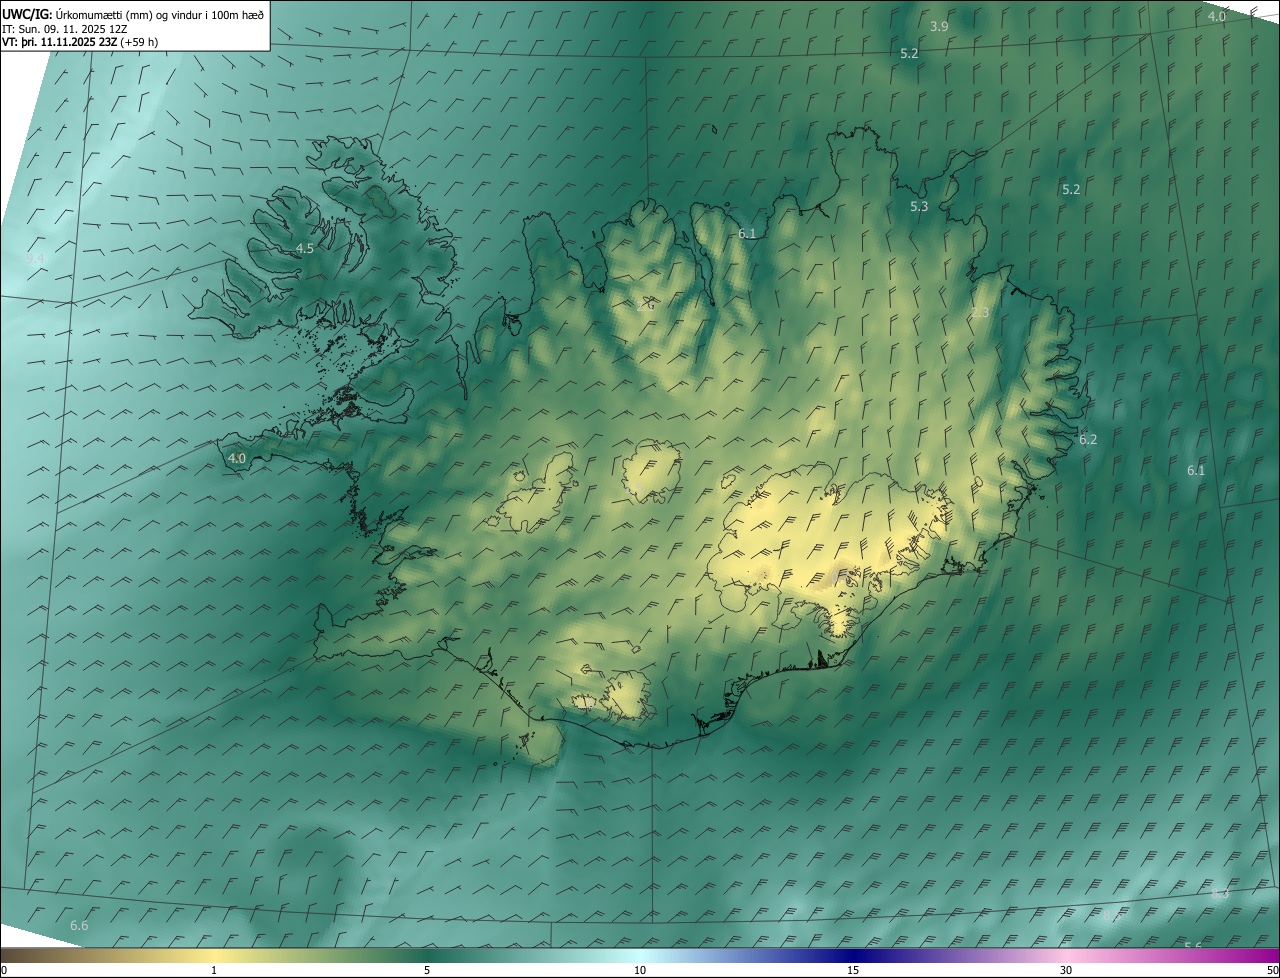
Task: Click the valid time line 'VT: þri. 11.11.2025 23Z'
Action: point(59,42)
